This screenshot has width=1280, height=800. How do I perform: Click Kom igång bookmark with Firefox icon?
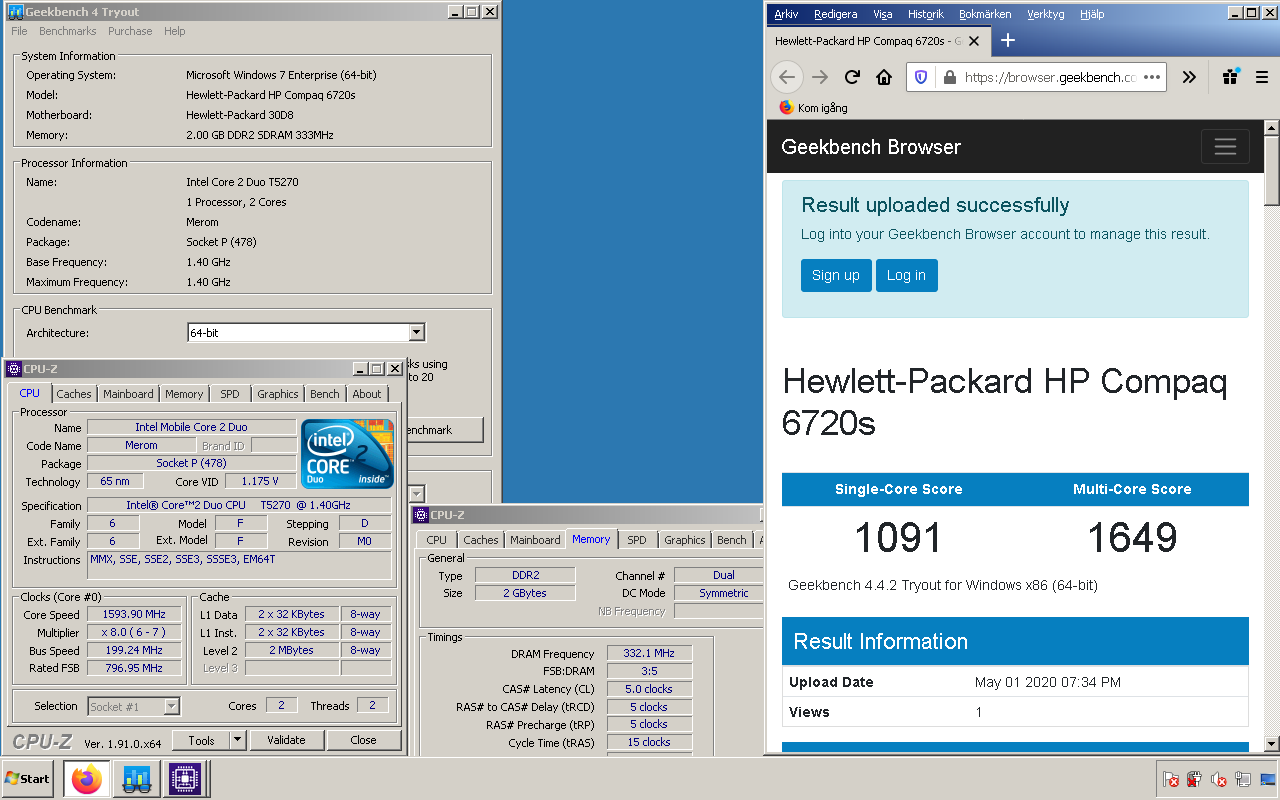(x=812, y=108)
